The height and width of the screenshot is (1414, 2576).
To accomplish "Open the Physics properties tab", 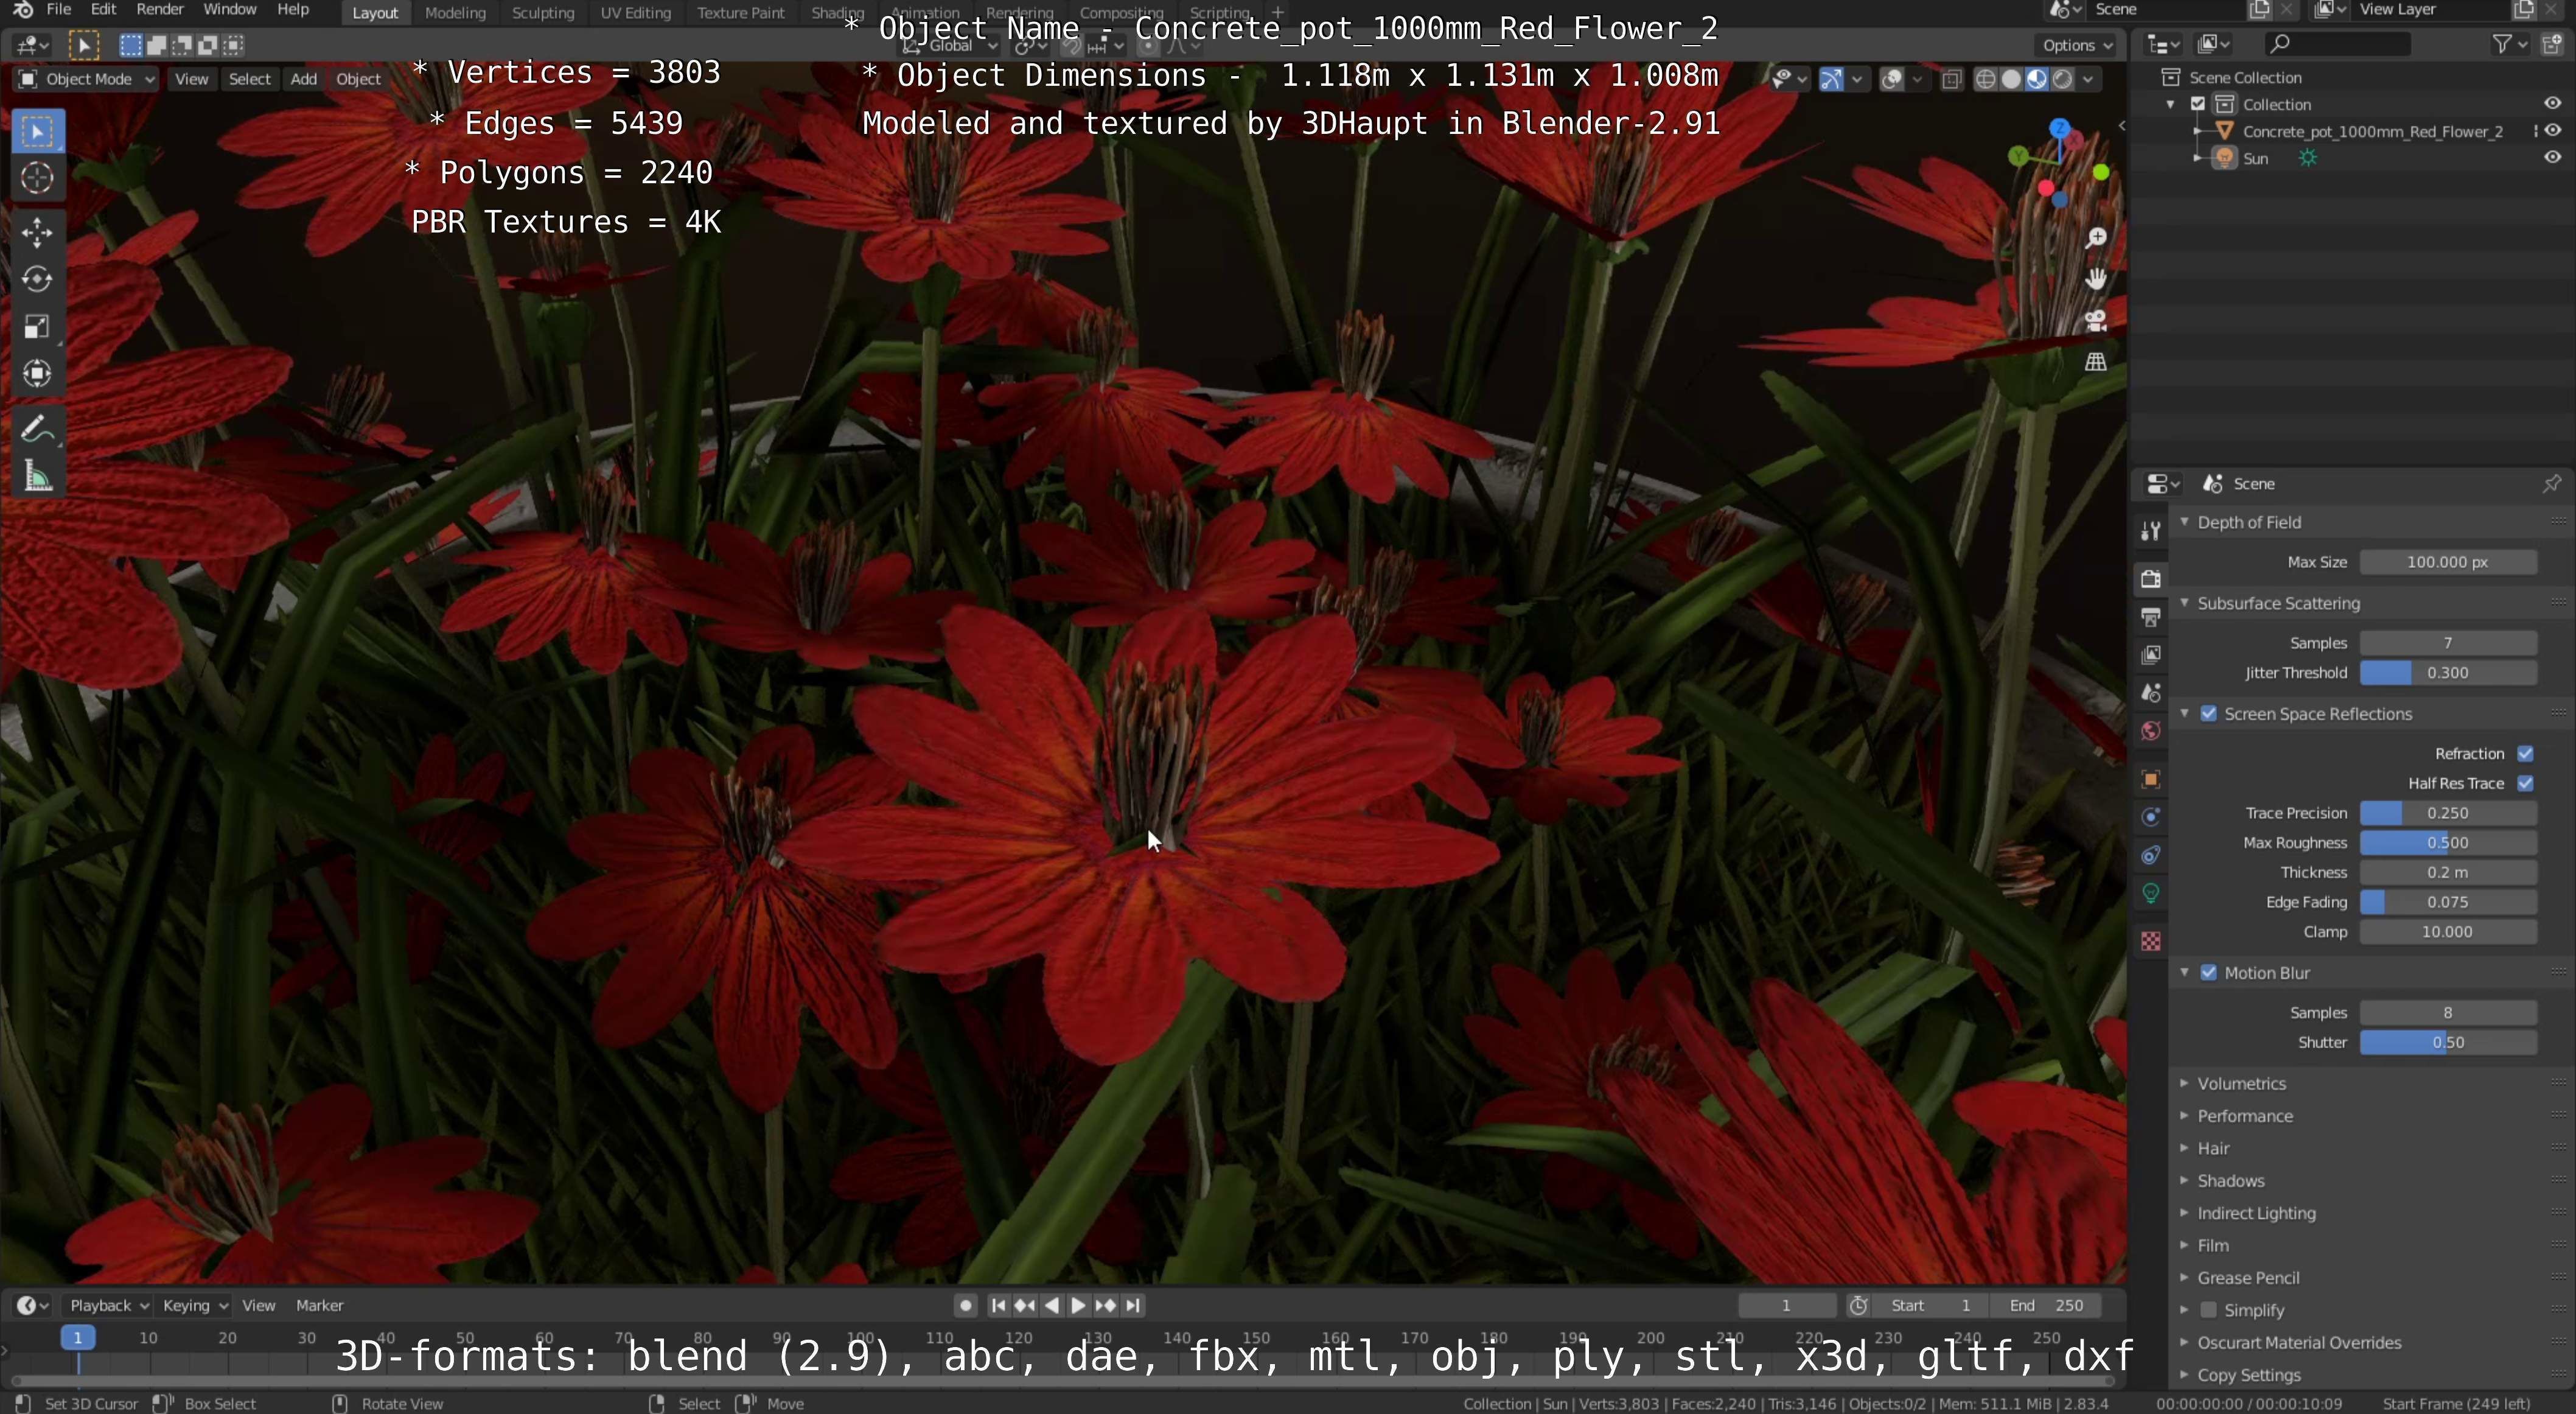I will coord(2151,817).
